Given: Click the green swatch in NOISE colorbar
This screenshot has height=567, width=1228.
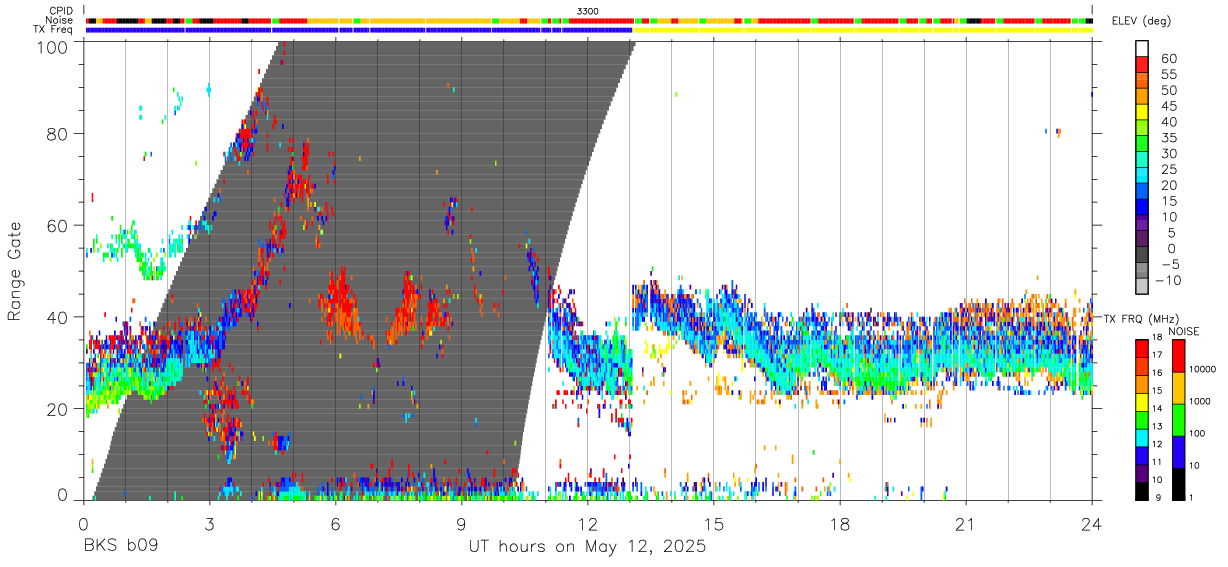Looking at the screenshot, I should [x=1179, y=419].
